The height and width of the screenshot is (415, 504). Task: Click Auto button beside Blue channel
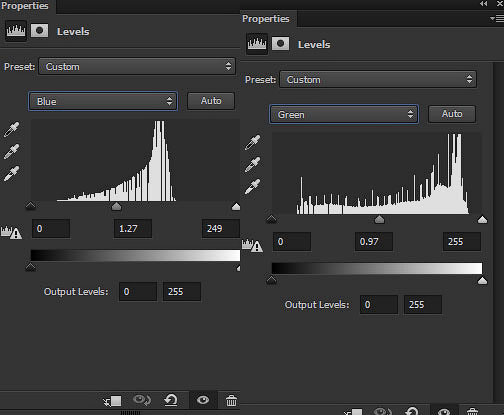click(211, 101)
